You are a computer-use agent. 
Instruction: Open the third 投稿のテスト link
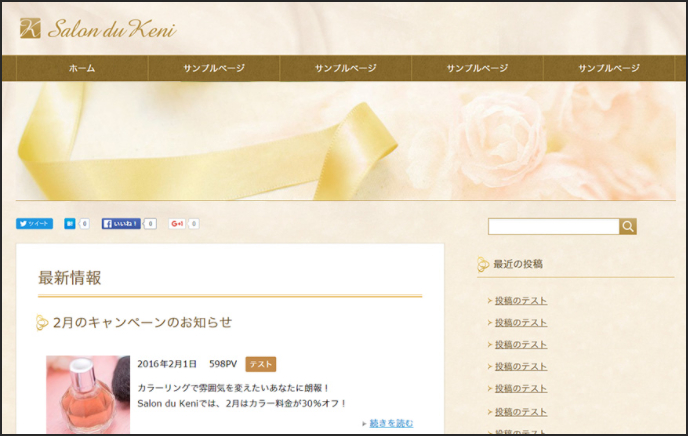521,344
